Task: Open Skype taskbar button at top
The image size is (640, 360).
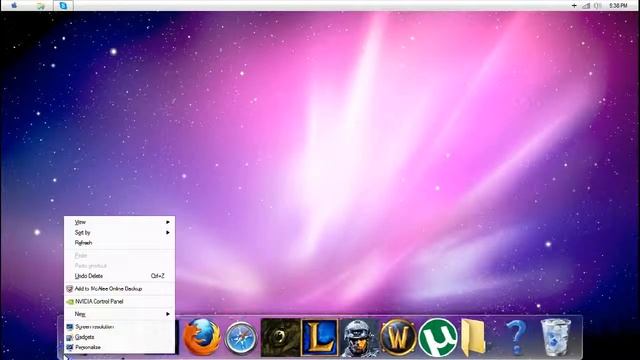Action: point(63,6)
